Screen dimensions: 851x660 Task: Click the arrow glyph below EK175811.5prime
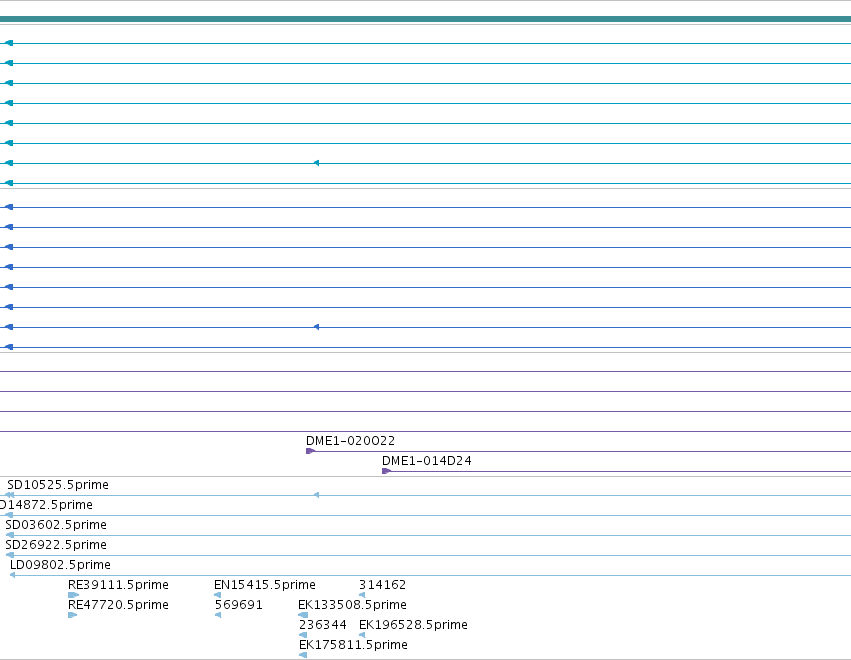click(x=303, y=656)
